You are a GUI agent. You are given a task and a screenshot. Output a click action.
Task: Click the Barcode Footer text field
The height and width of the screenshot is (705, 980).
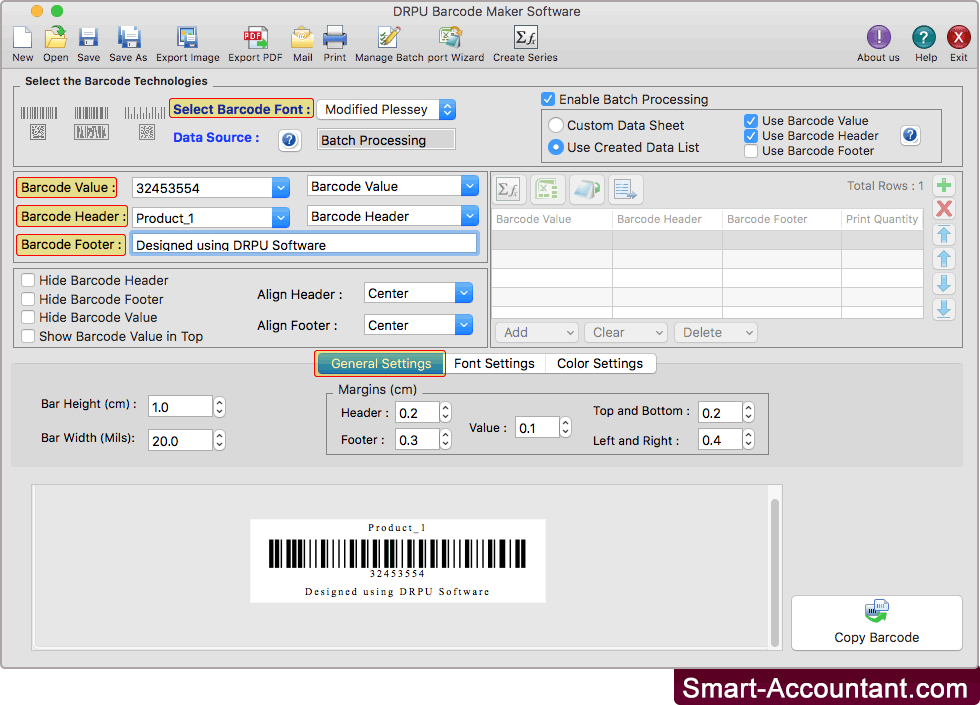click(x=304, y=244)
